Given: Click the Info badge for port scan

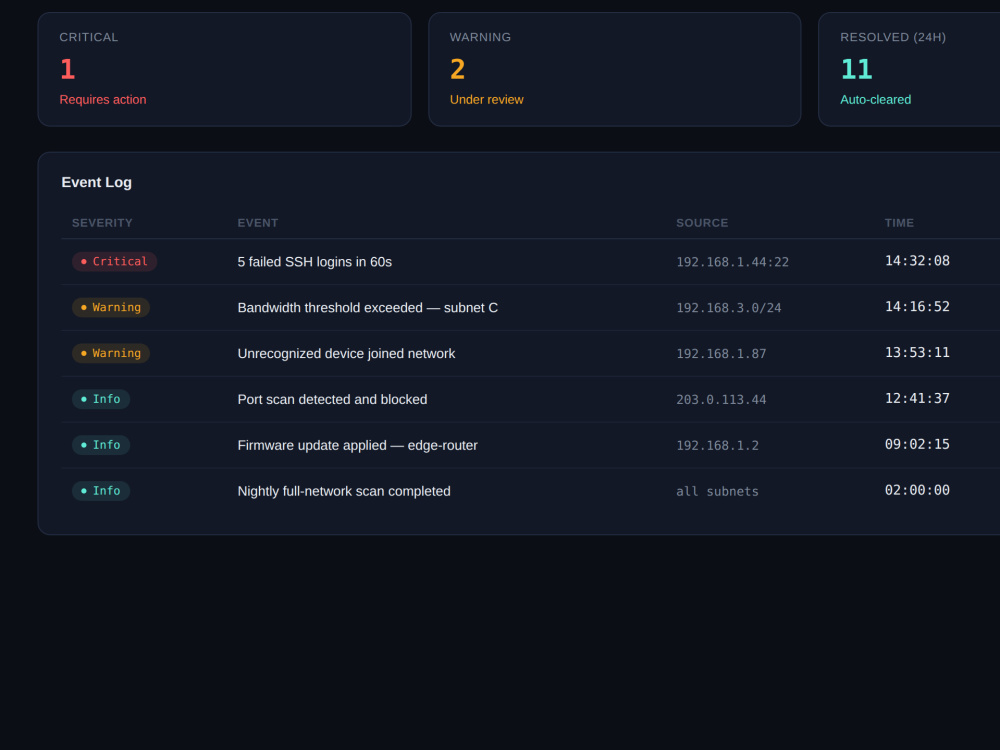Looking at the screenshot, I should pyautogui.click(x=101, y=399).
